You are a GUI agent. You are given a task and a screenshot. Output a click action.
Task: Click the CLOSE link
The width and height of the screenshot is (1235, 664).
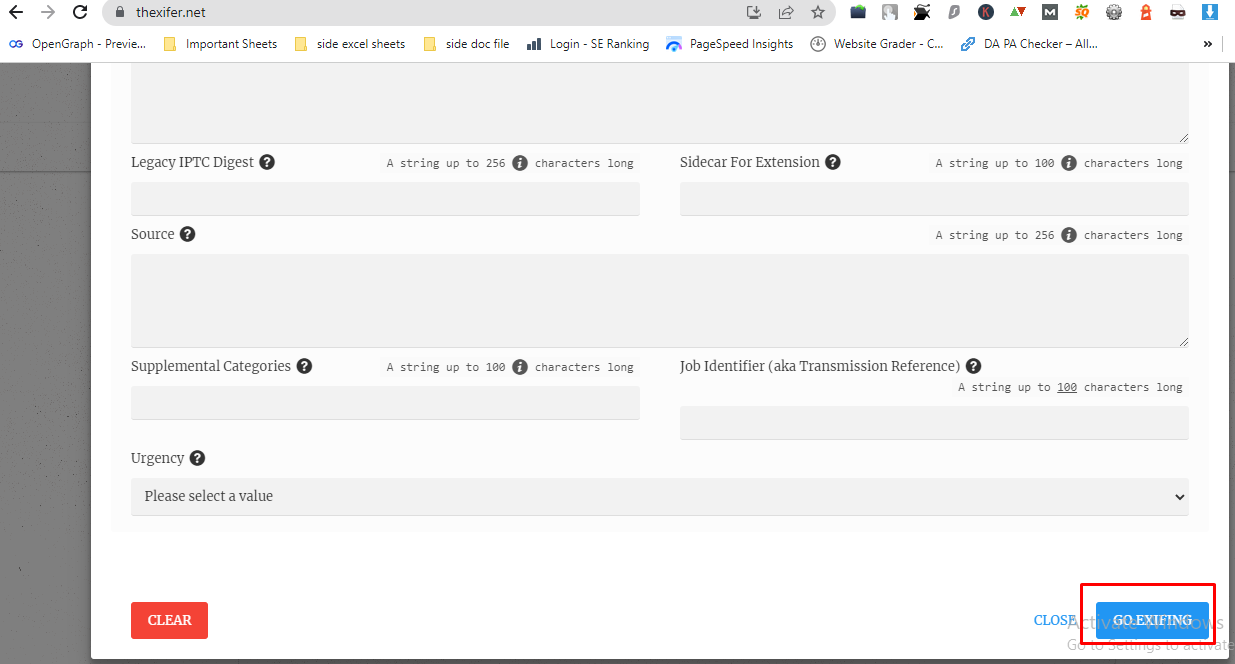pyautogui.click(x=1055, y=620)
